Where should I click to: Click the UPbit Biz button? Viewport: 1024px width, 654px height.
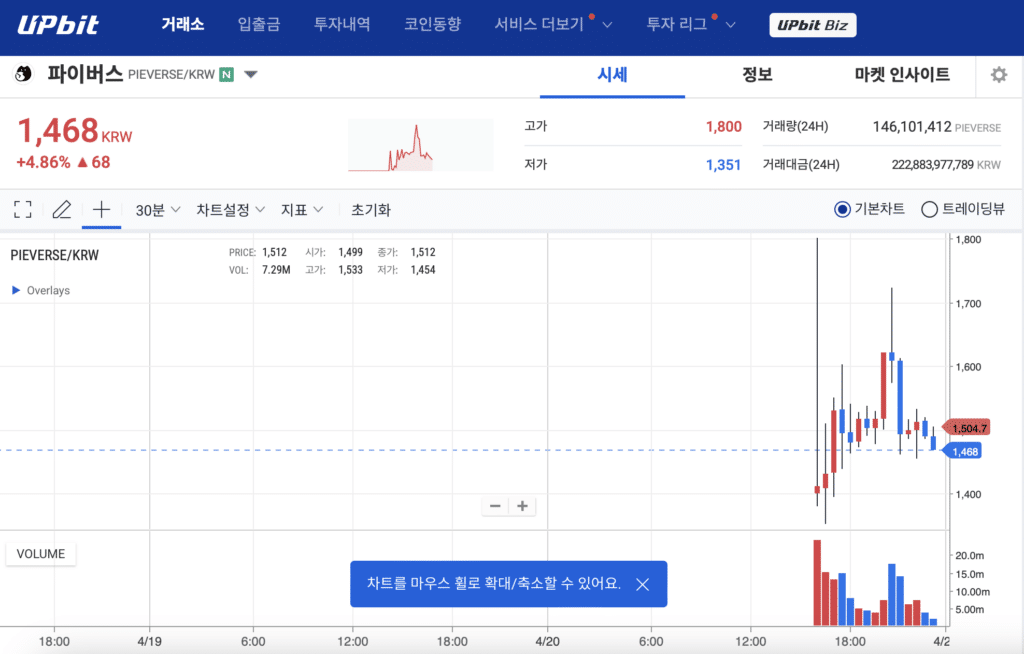click(812, 25)
